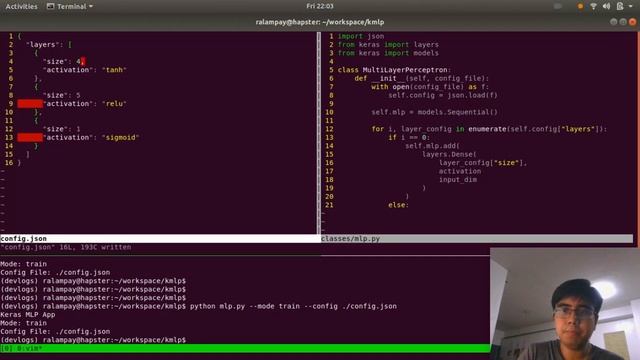Click the for i, layer_config in enumerate line
The width and height of the screenshot is (640, 360).
[489, 129]
